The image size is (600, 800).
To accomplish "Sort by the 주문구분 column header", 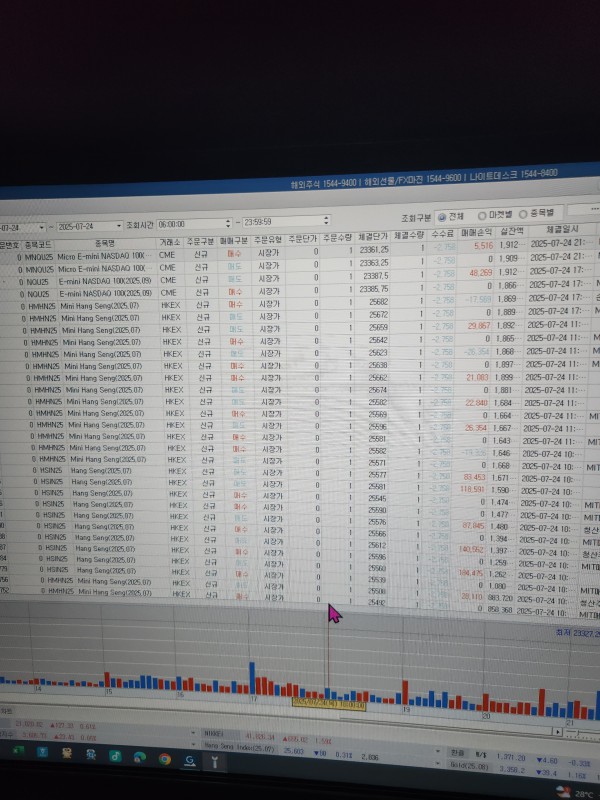I will [201, 241].
